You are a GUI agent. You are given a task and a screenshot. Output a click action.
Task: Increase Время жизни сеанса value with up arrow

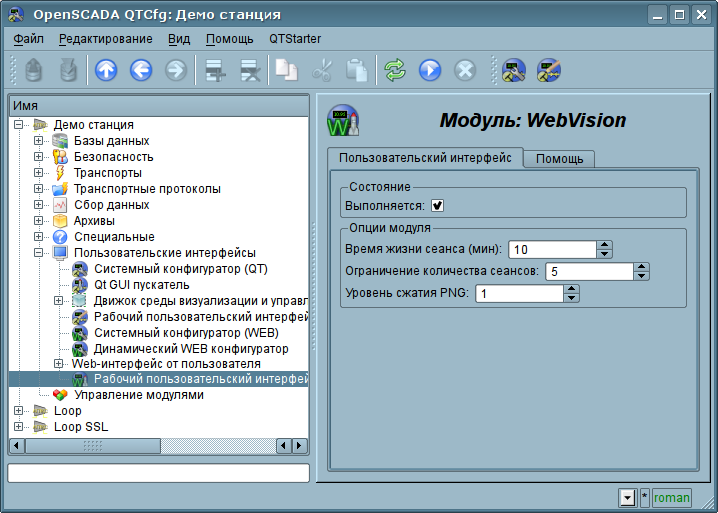[x=605, y=245]
